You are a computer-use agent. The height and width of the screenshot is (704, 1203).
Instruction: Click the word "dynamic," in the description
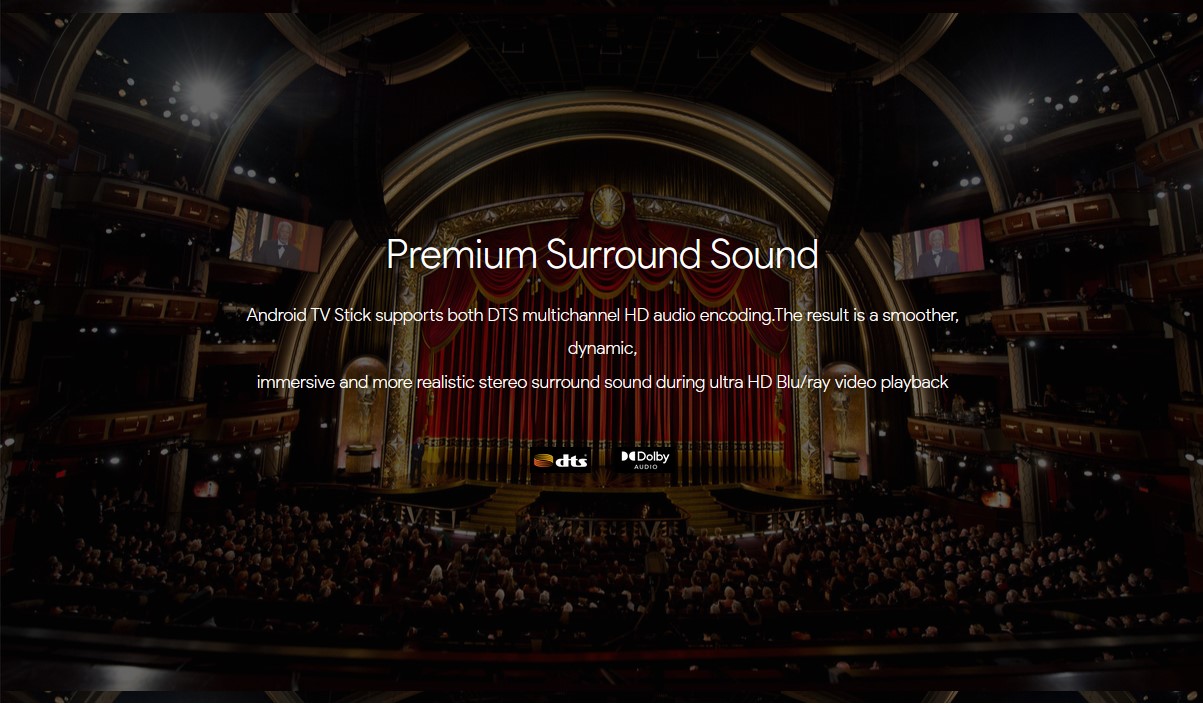tap(602, 349)
